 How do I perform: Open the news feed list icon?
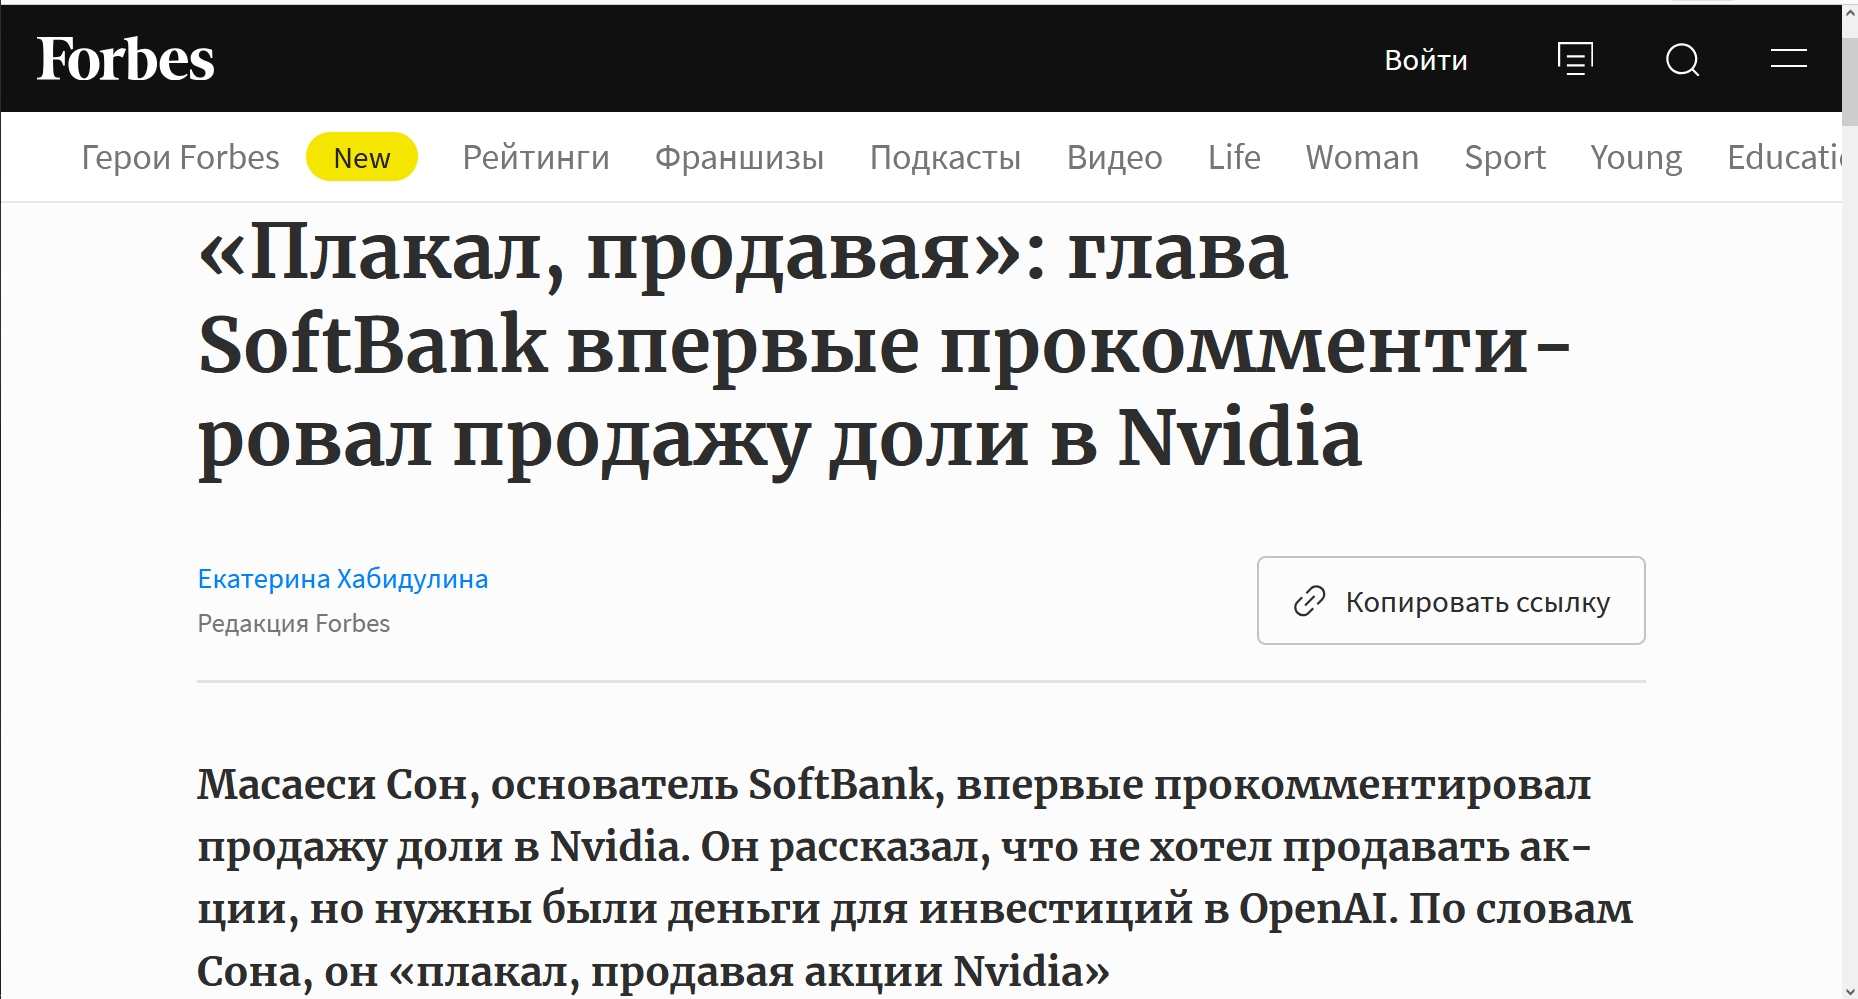click(1575, 59)
